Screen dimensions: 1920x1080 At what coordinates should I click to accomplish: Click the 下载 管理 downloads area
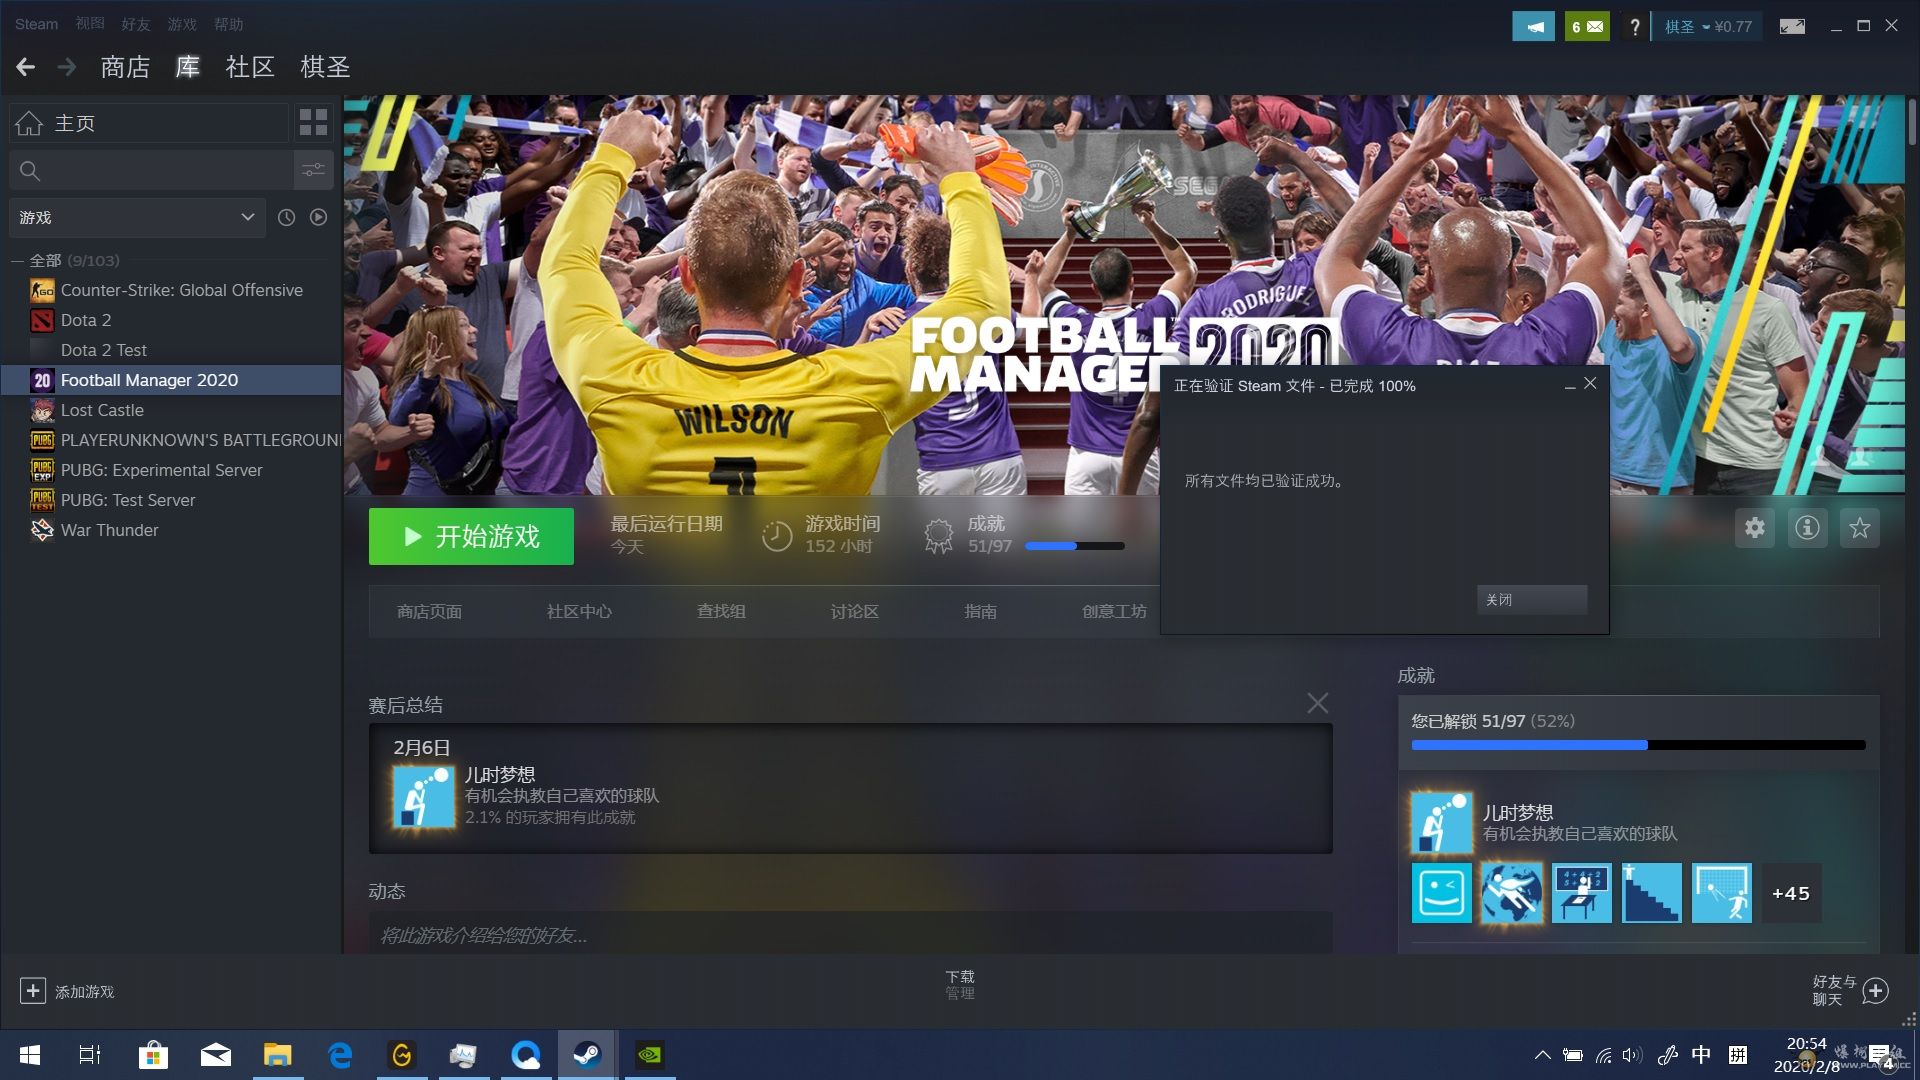coord(960,984)
